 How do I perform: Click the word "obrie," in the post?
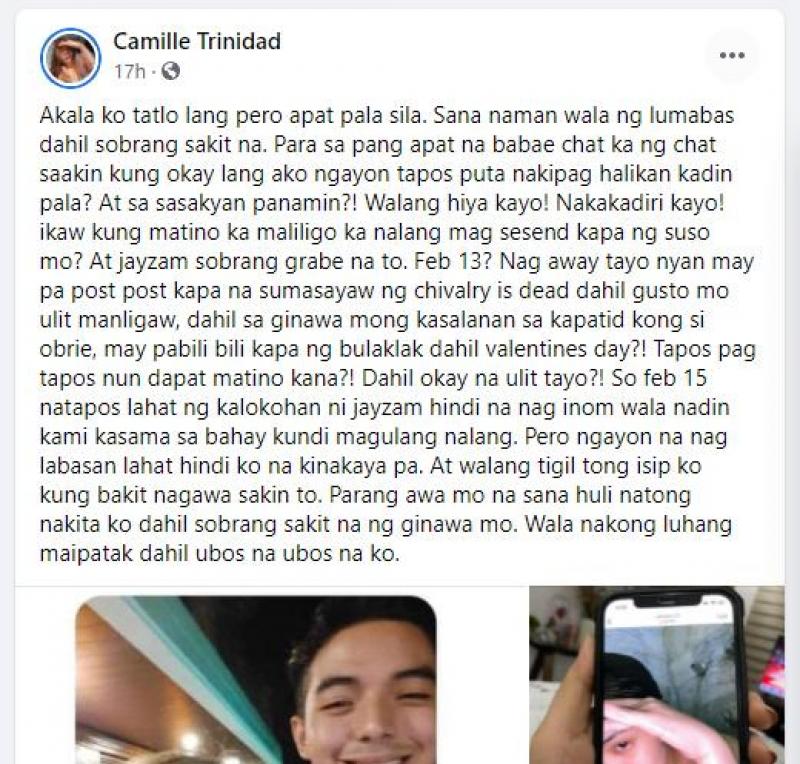click(x=67, y=350)
